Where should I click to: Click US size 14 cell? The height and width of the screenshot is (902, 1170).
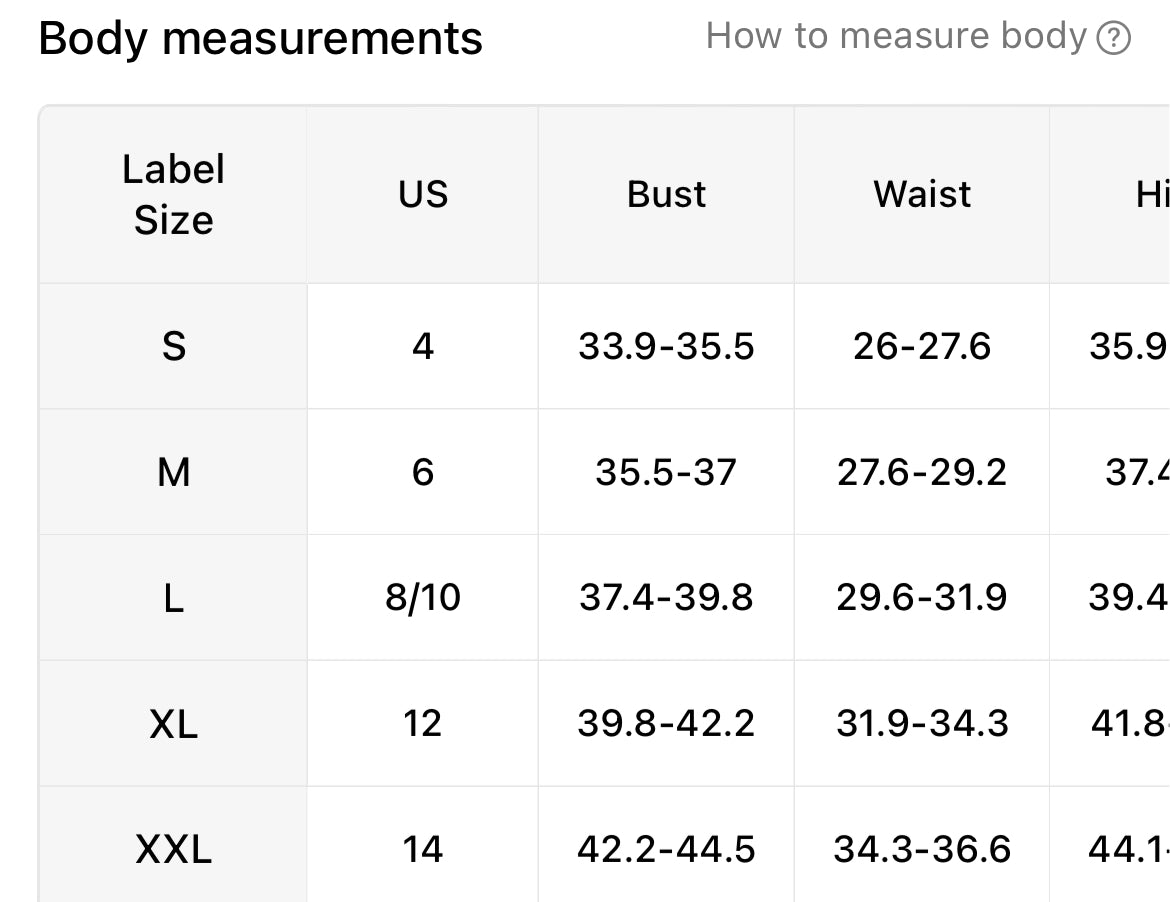(422, 849)
